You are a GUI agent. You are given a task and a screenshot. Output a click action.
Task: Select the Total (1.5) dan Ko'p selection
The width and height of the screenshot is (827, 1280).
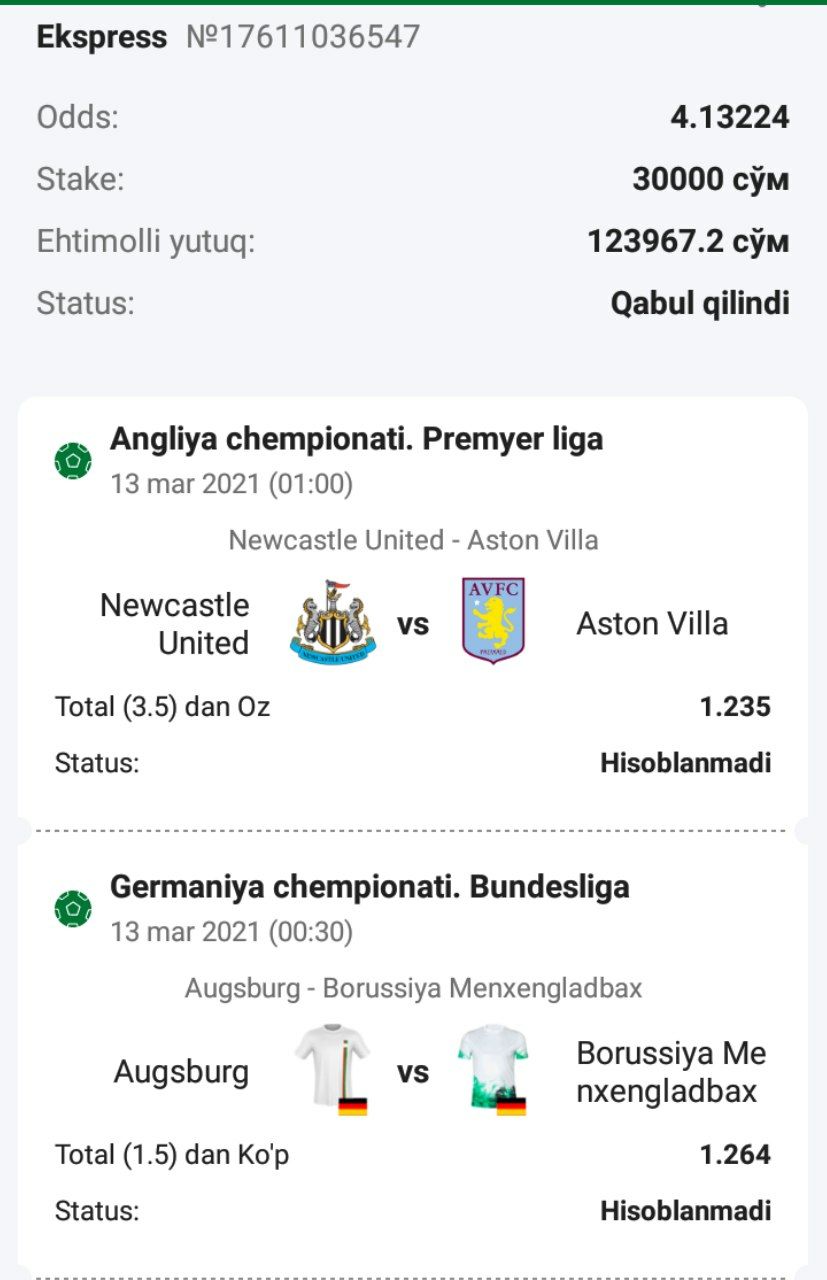tap(172, 1155)
